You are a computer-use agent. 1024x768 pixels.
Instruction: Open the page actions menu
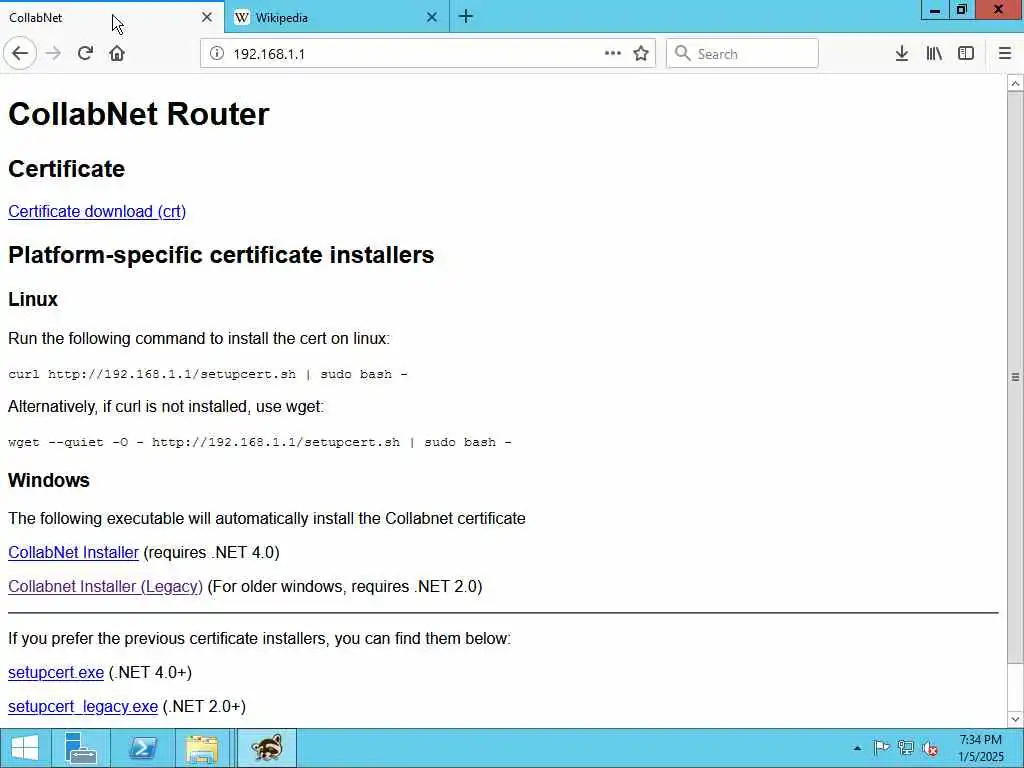(613, 54)
